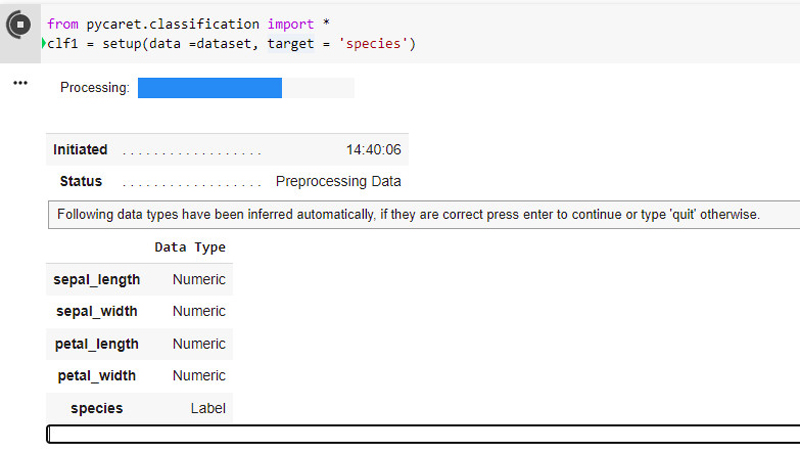Click the Preprocessing Data status text
This screenshot has width=800, height=452.
click(338, 182)
